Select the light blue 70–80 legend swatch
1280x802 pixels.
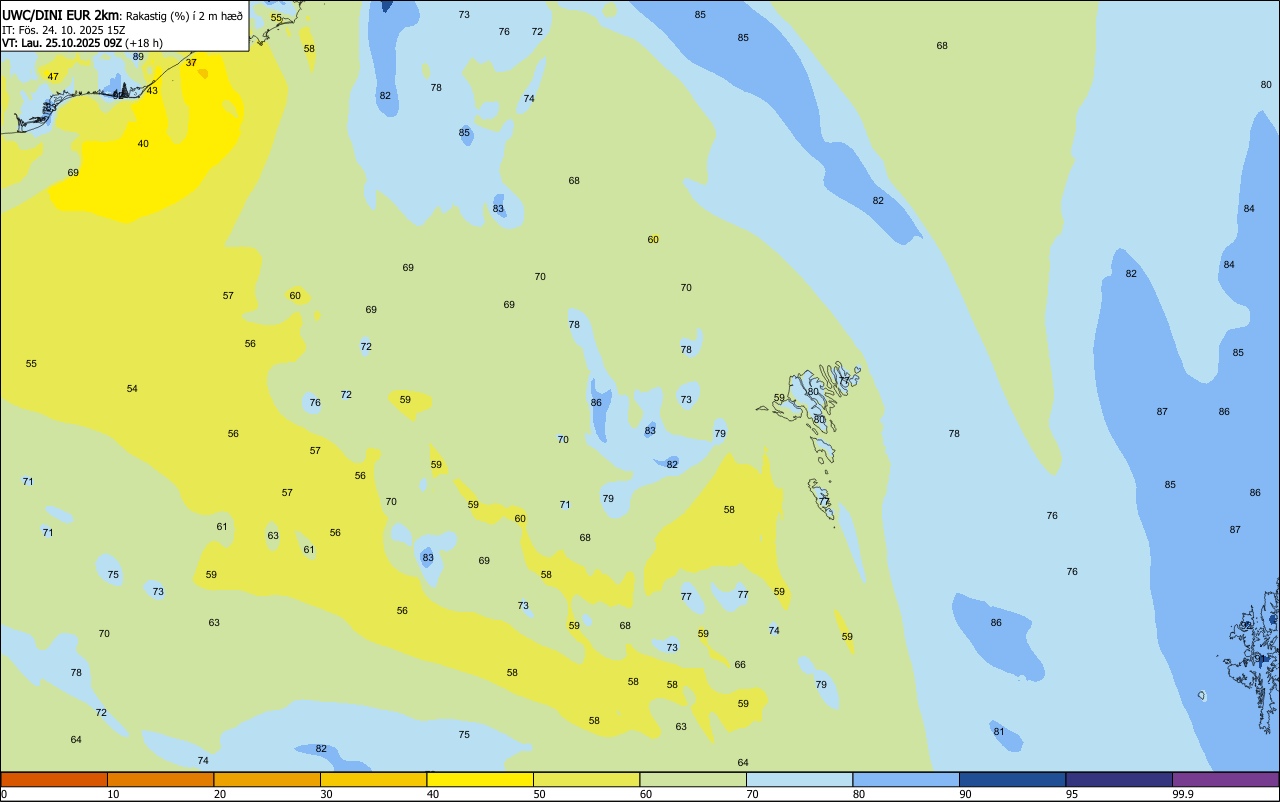pos(799,779)
